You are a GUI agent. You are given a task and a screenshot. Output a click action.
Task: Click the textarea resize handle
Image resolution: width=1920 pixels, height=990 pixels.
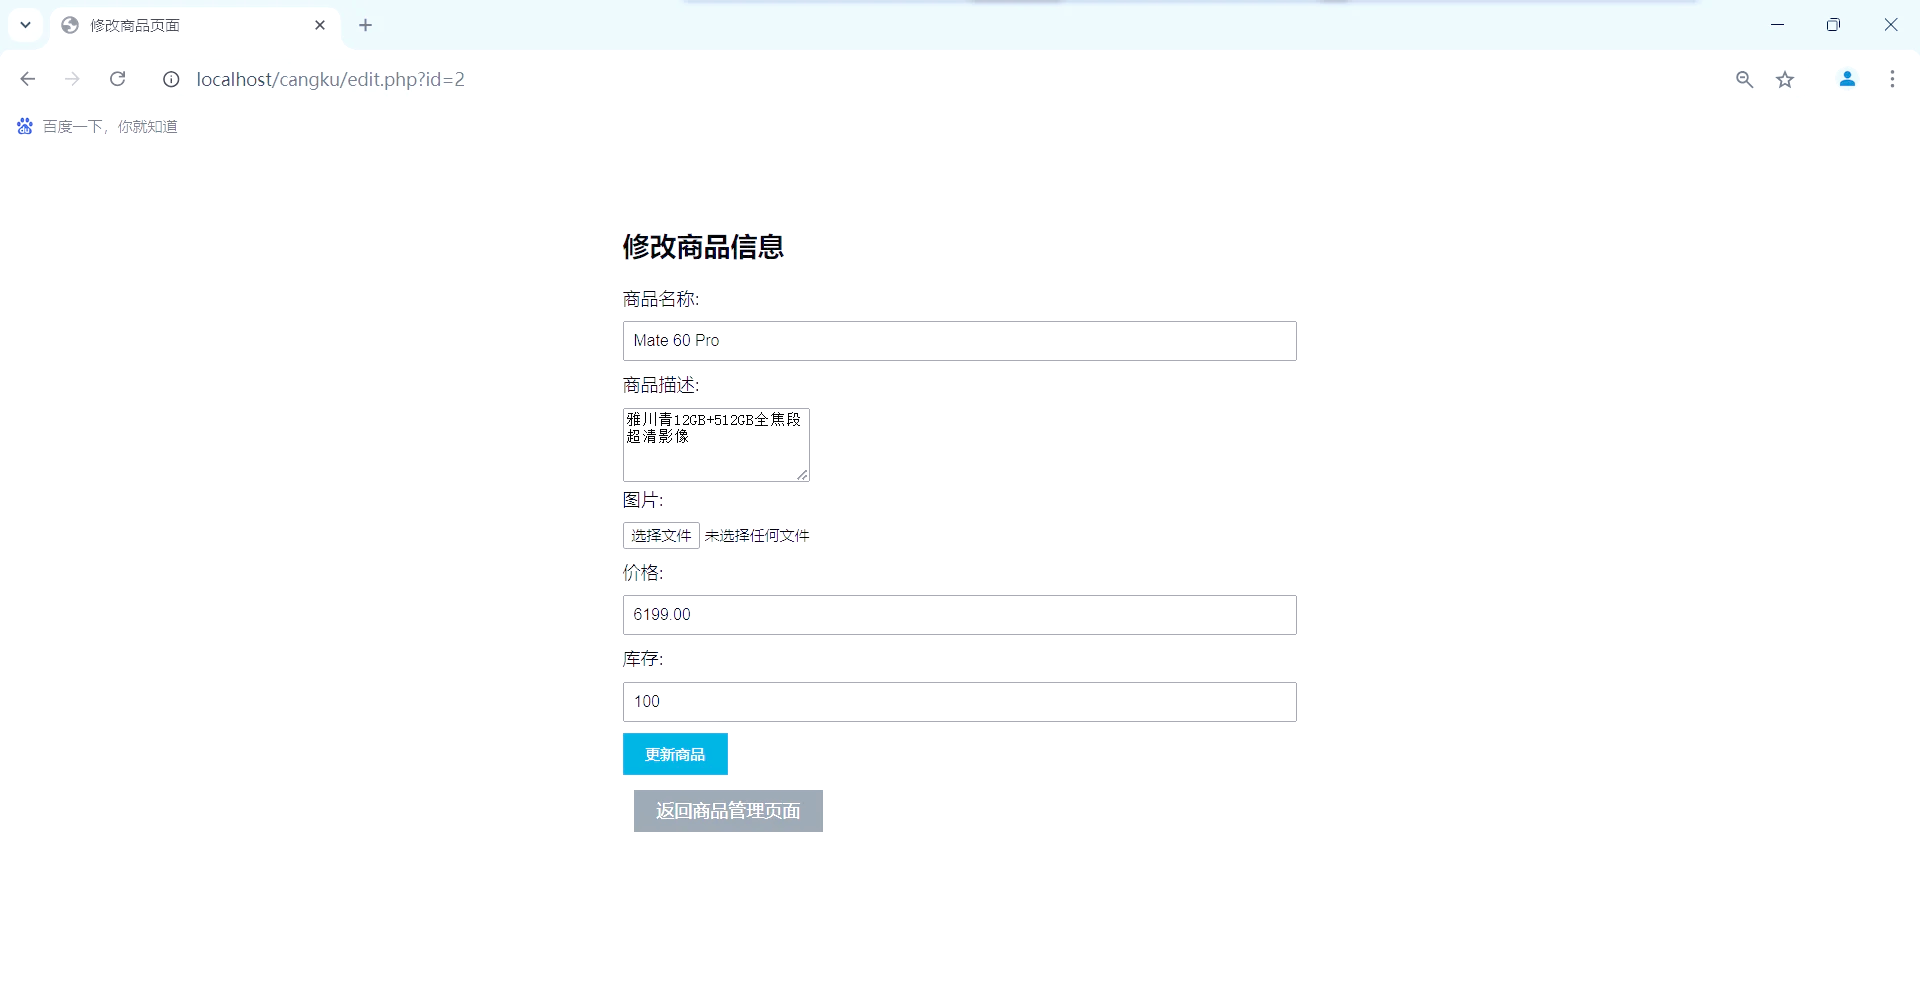coord(802,474)
